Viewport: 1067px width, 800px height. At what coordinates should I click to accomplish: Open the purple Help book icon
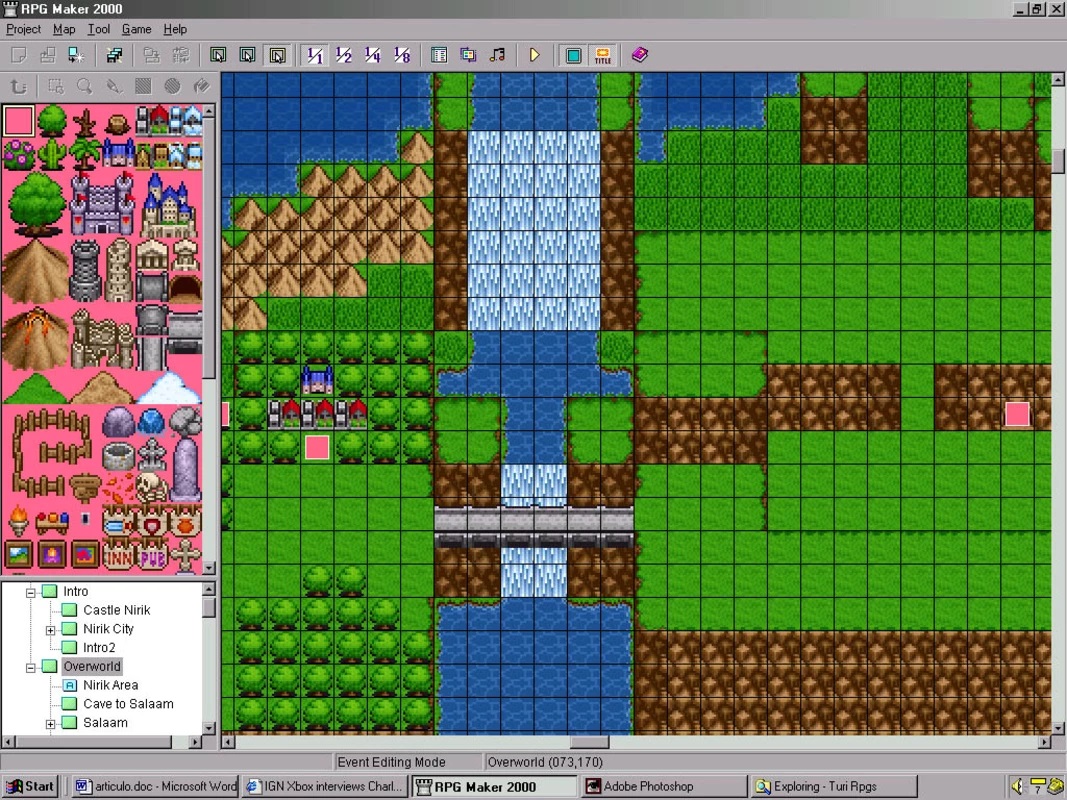click(639, 55)
